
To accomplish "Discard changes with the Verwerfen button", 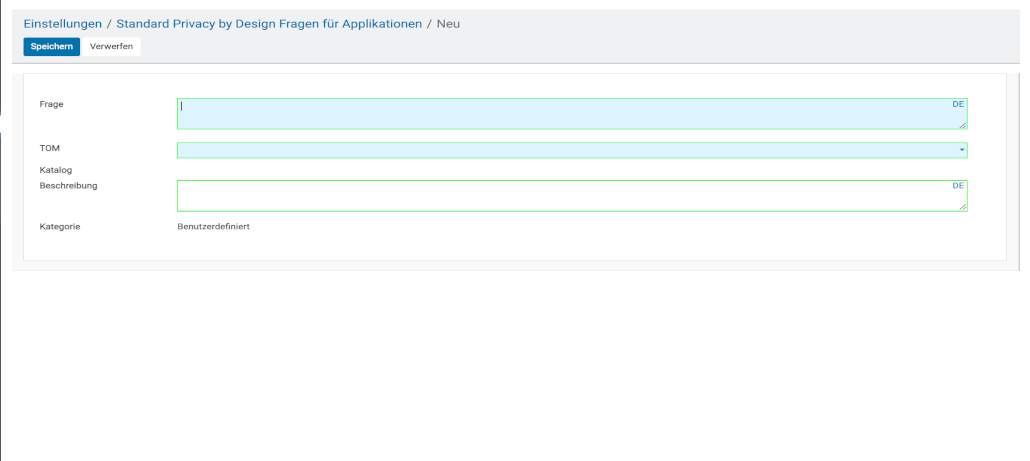I will click(x=111, y=47).
